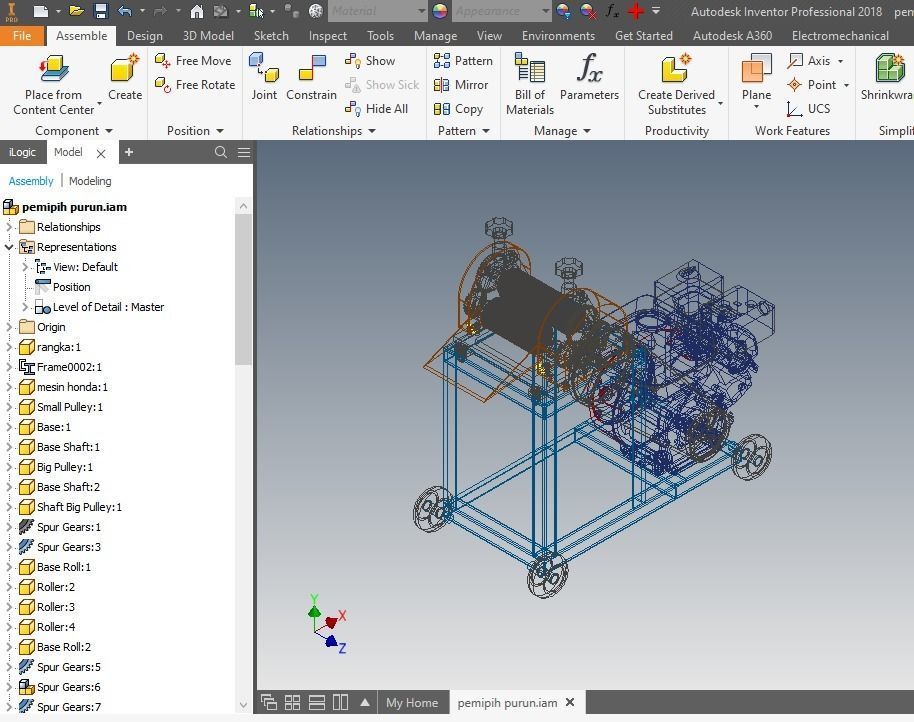This screenshot has height=722, width=914.
Task: Click the Assembly browser view link
Action: (x=31, y=181)
